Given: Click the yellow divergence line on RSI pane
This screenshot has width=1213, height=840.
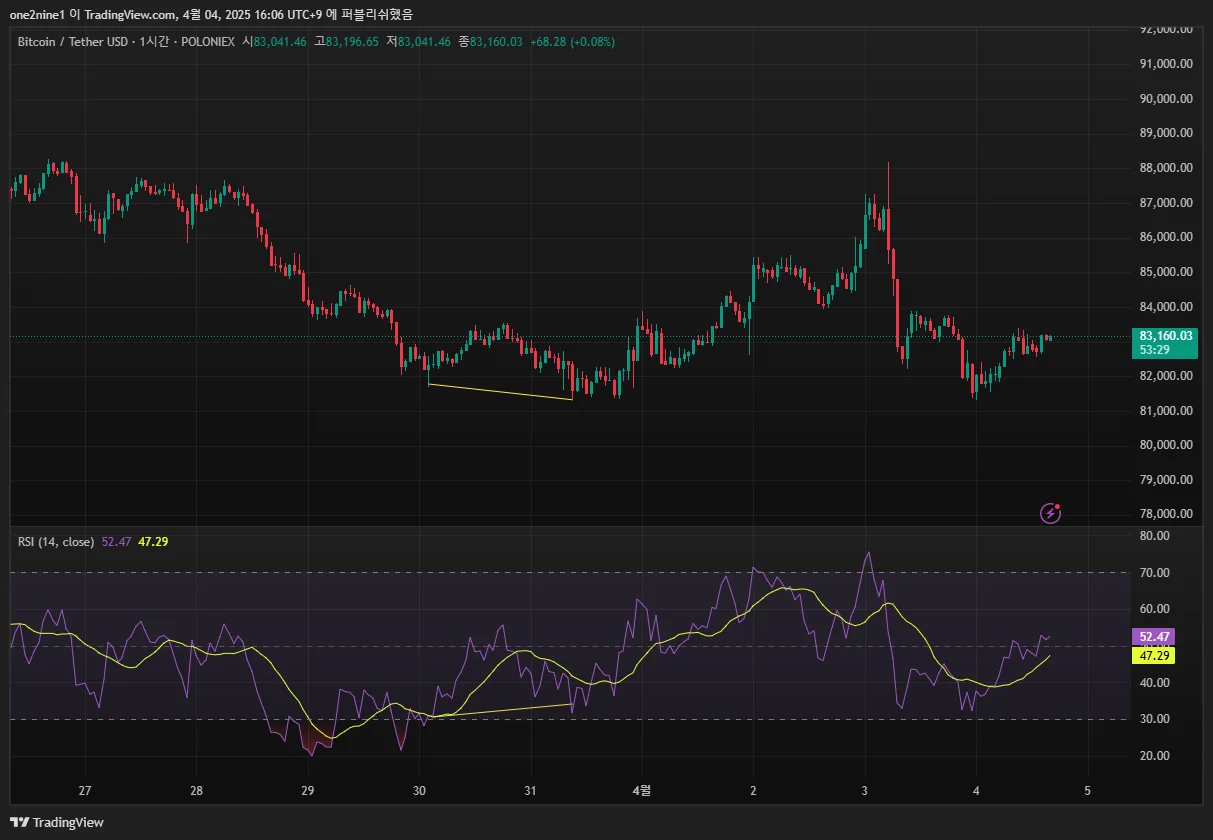Looking at the screenshot, I should pyautogui.click(x=500, y=711).
